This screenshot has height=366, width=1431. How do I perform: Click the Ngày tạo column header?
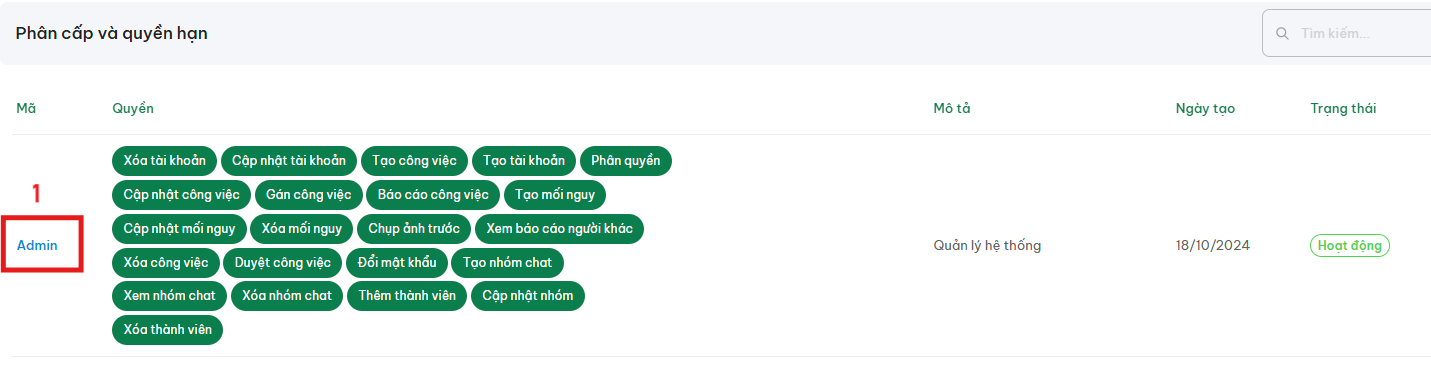(x=1205, y=108)
